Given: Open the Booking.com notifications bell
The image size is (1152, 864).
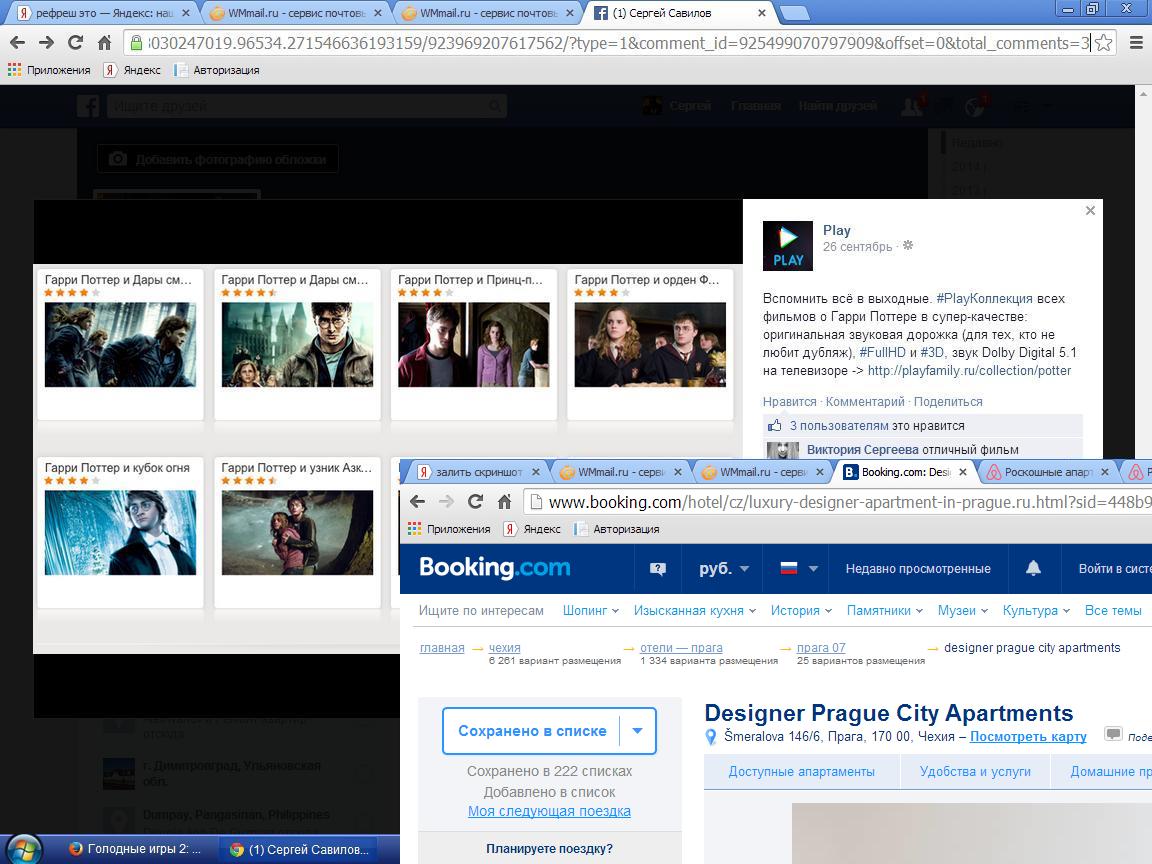Looking at the screenshot, I should coord(1033,569).
